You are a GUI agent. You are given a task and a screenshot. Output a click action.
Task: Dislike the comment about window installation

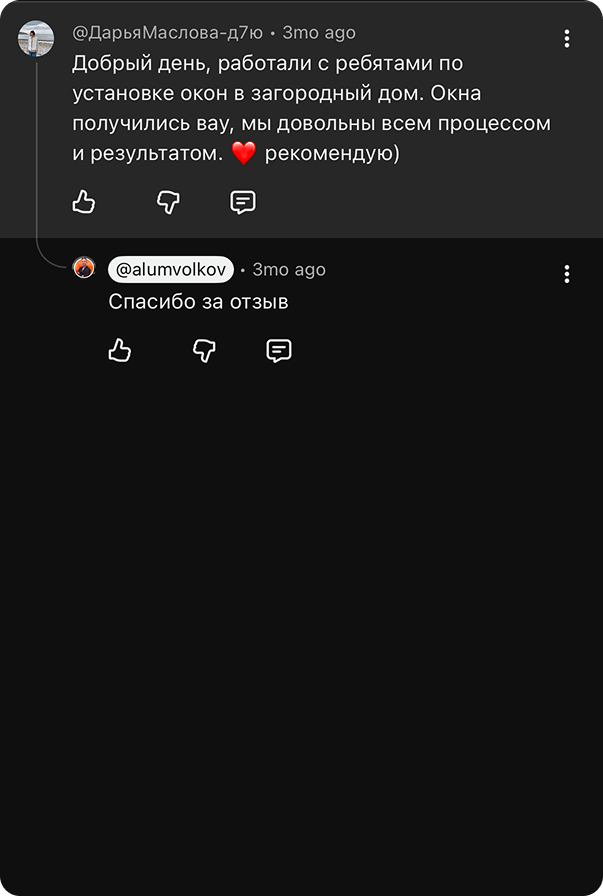(168, 202)
